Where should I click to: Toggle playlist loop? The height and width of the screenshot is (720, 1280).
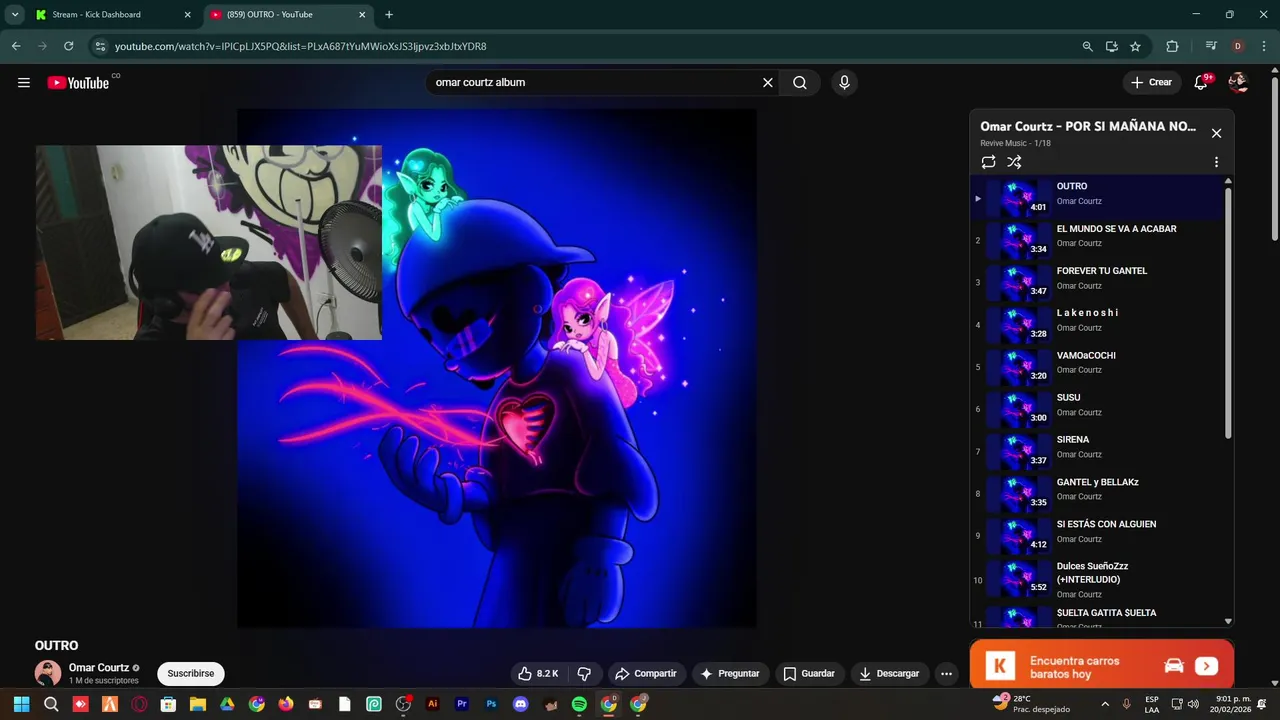988,162
